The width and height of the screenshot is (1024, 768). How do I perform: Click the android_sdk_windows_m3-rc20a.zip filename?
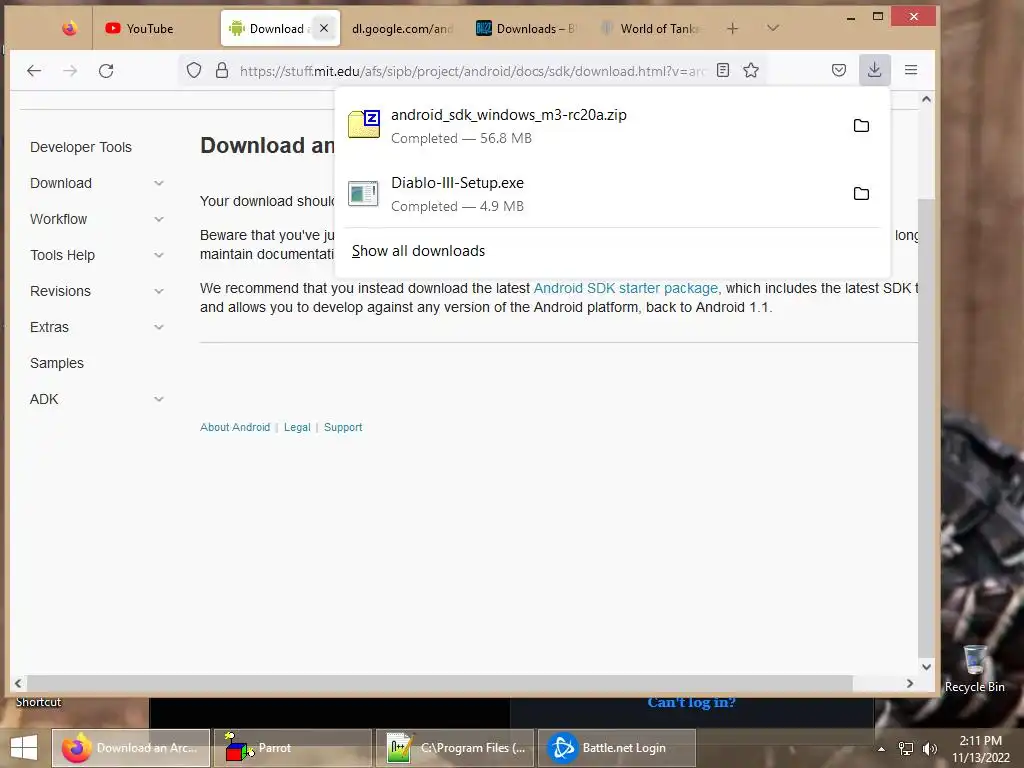click(509, 115)
